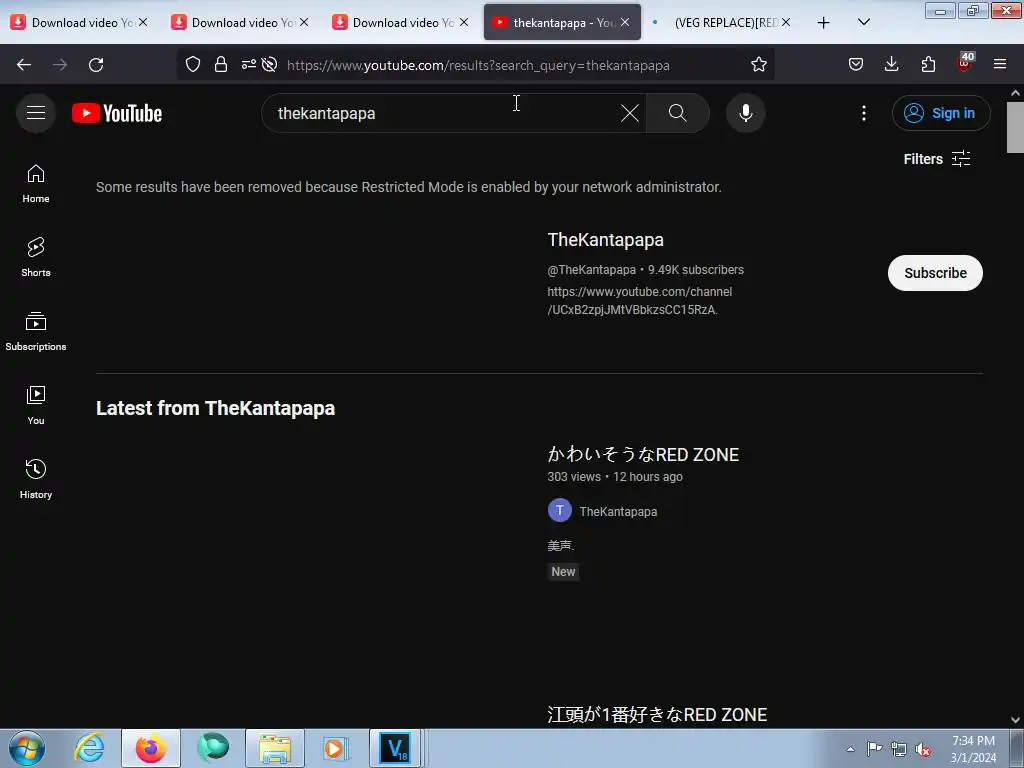Screen dimensions: 1024x768
Task: Click the New badge on the video
Action: (x=563, y=571)
